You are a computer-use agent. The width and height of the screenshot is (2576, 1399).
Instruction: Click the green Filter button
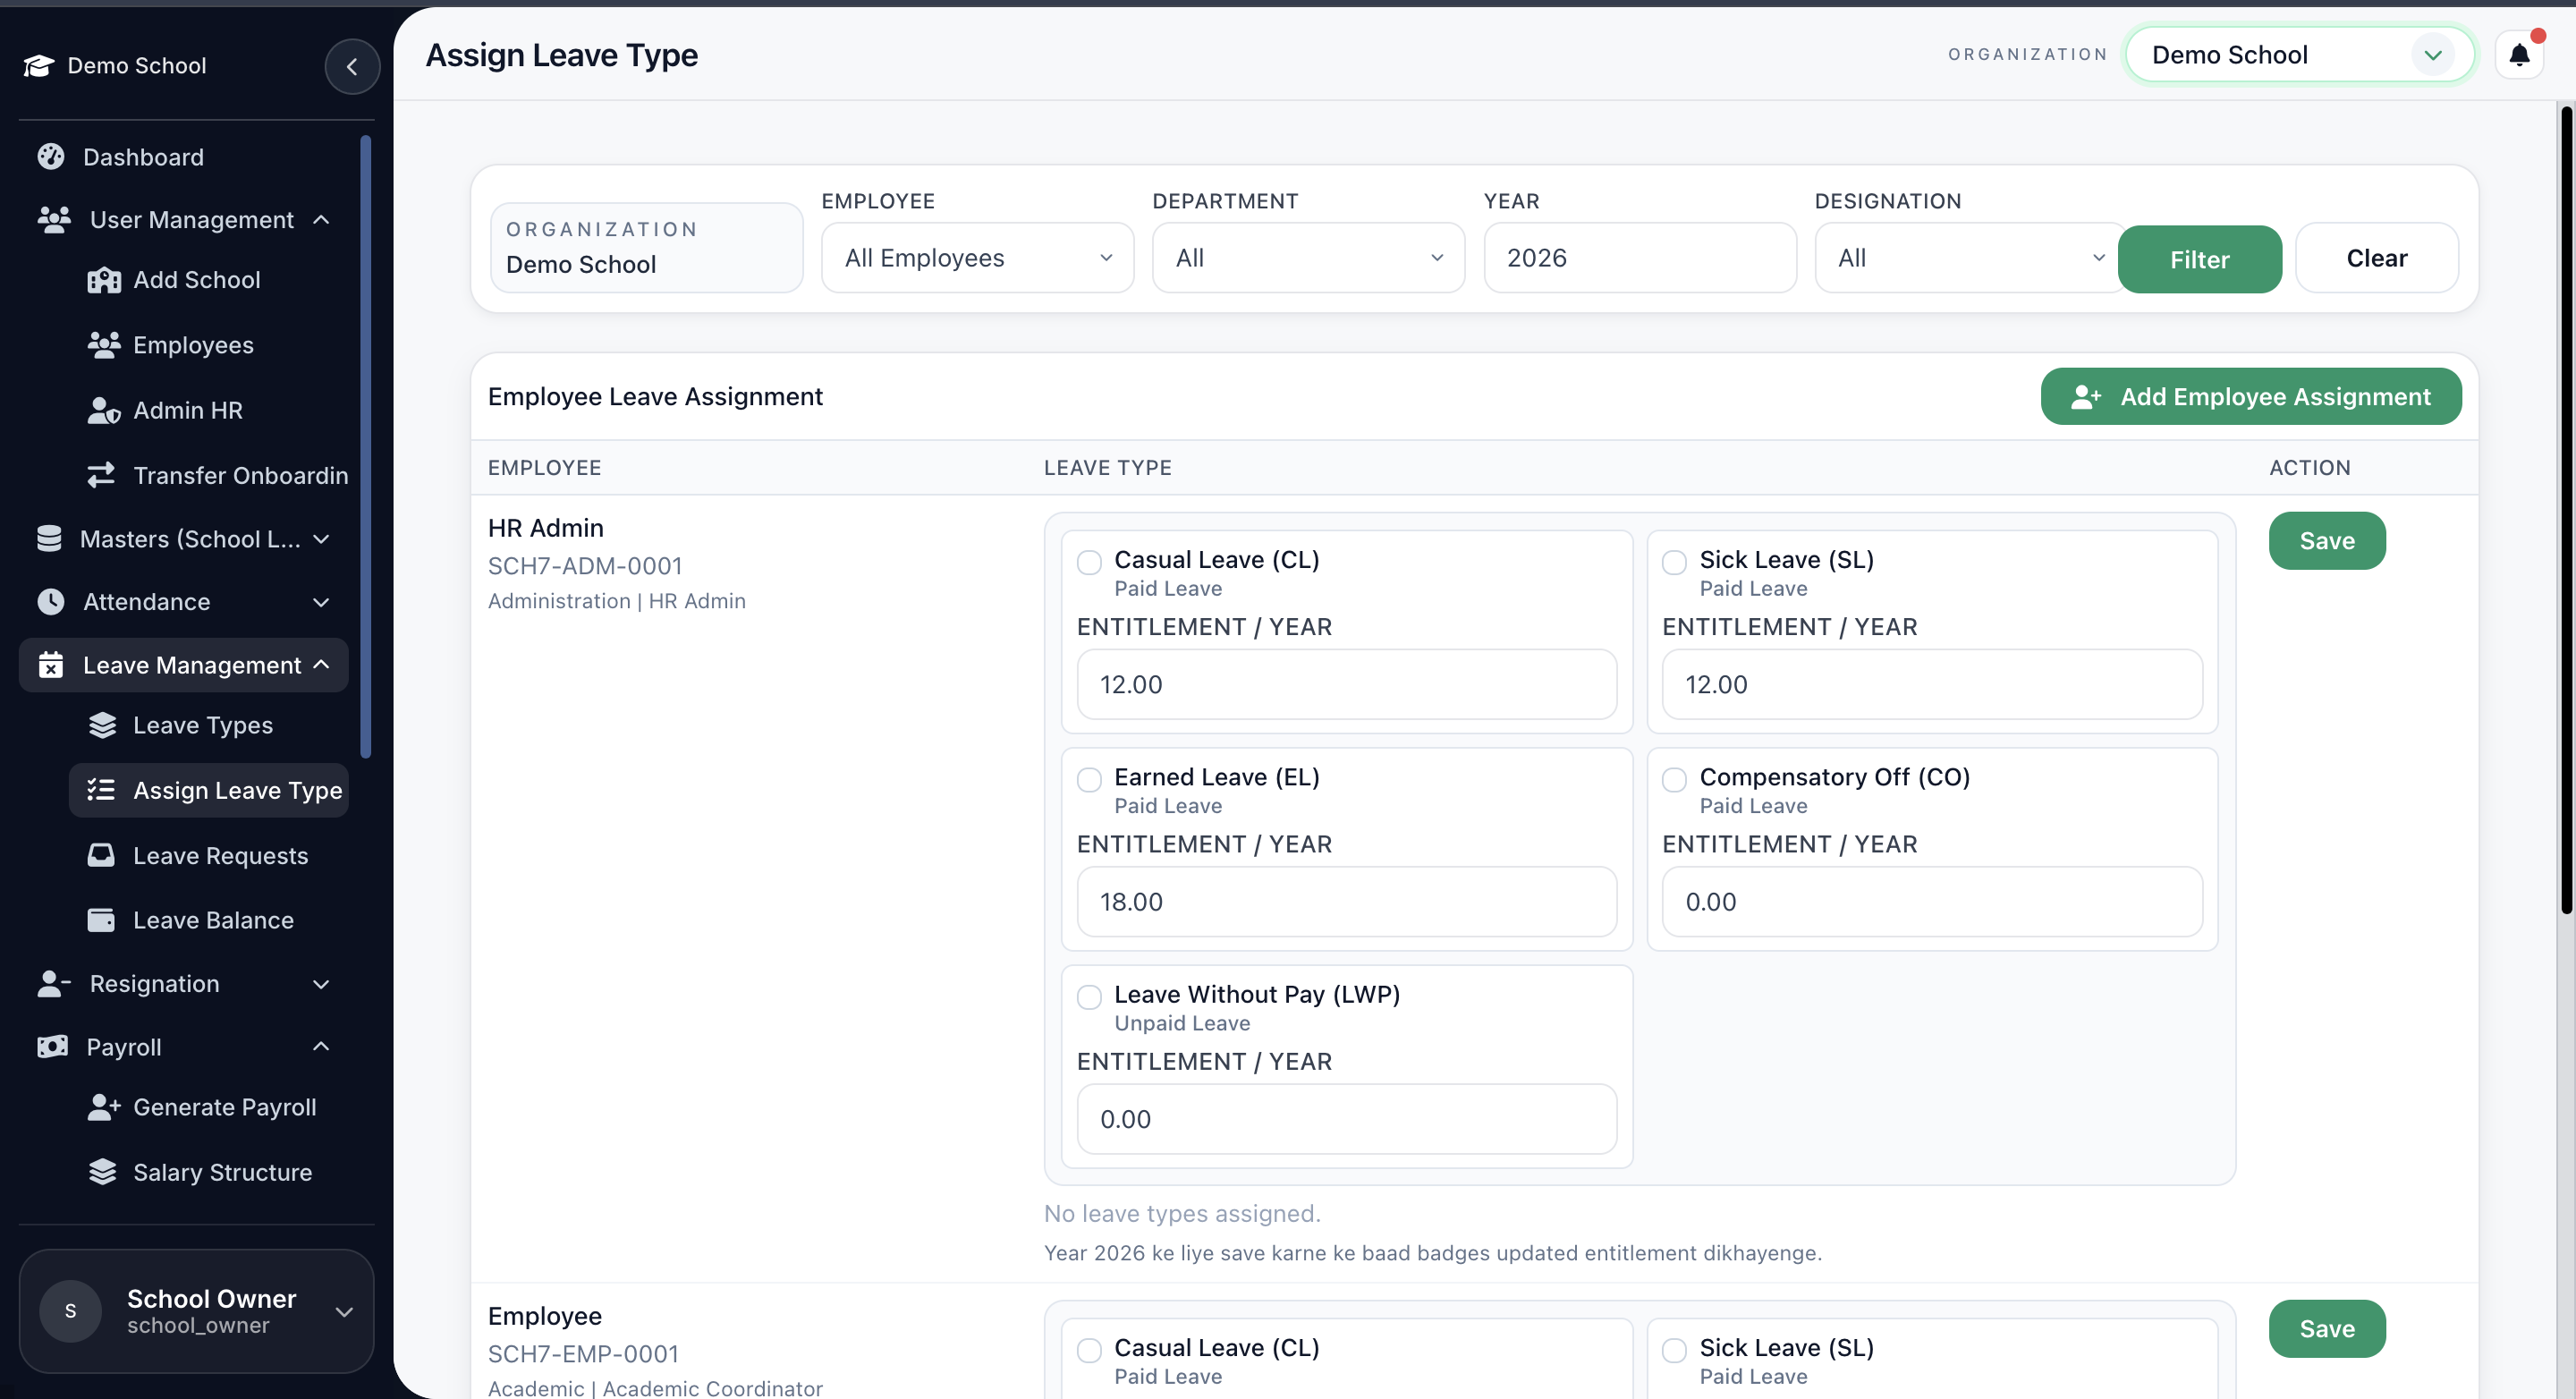[x=2200, y=259]
